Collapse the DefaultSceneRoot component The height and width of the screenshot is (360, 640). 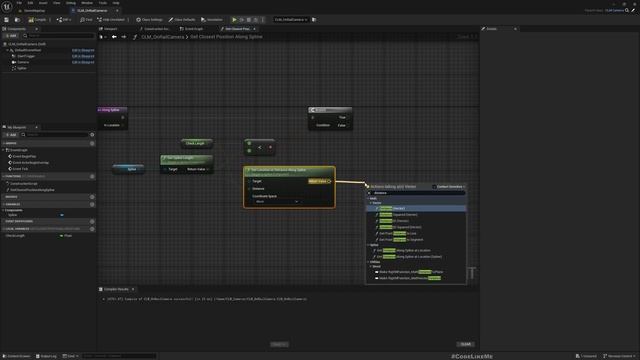pyautogui.click(x=7, y=50)
